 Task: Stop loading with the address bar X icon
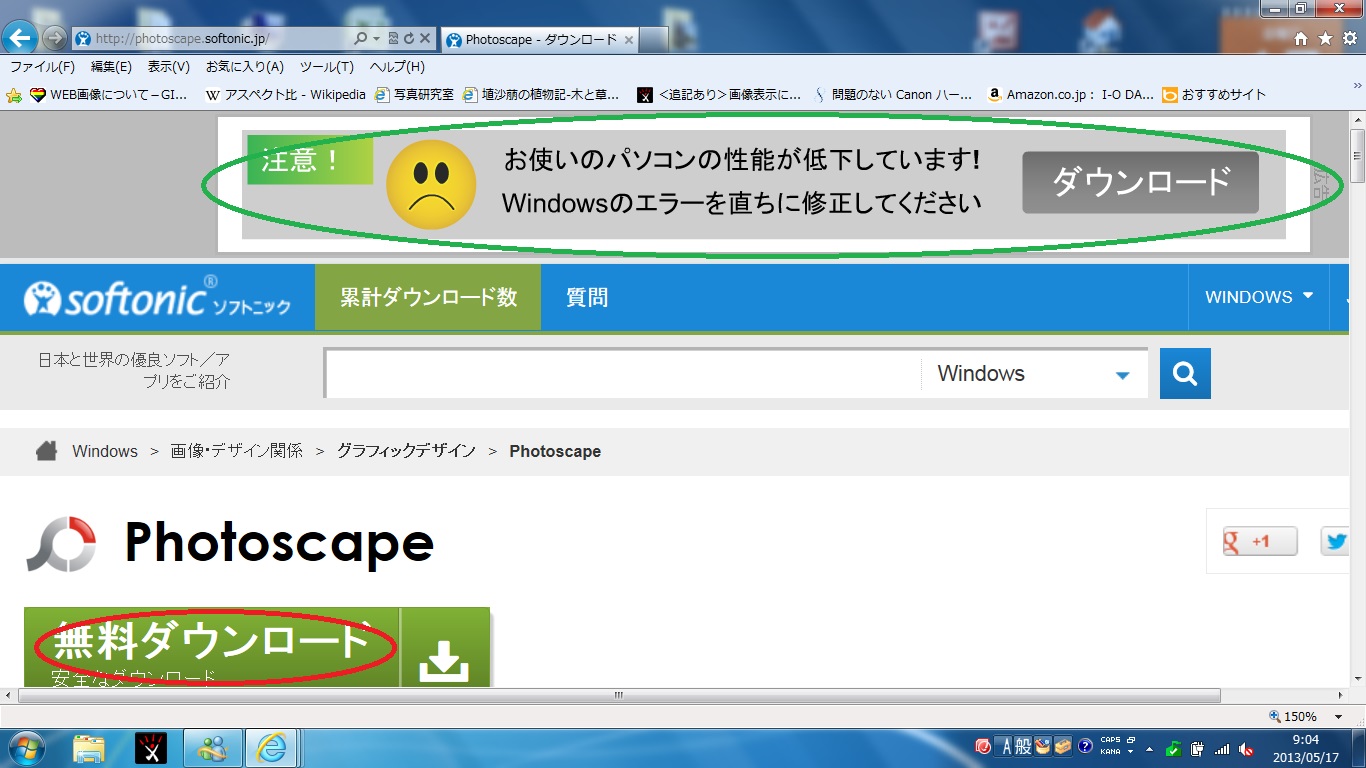click(425, 39)
